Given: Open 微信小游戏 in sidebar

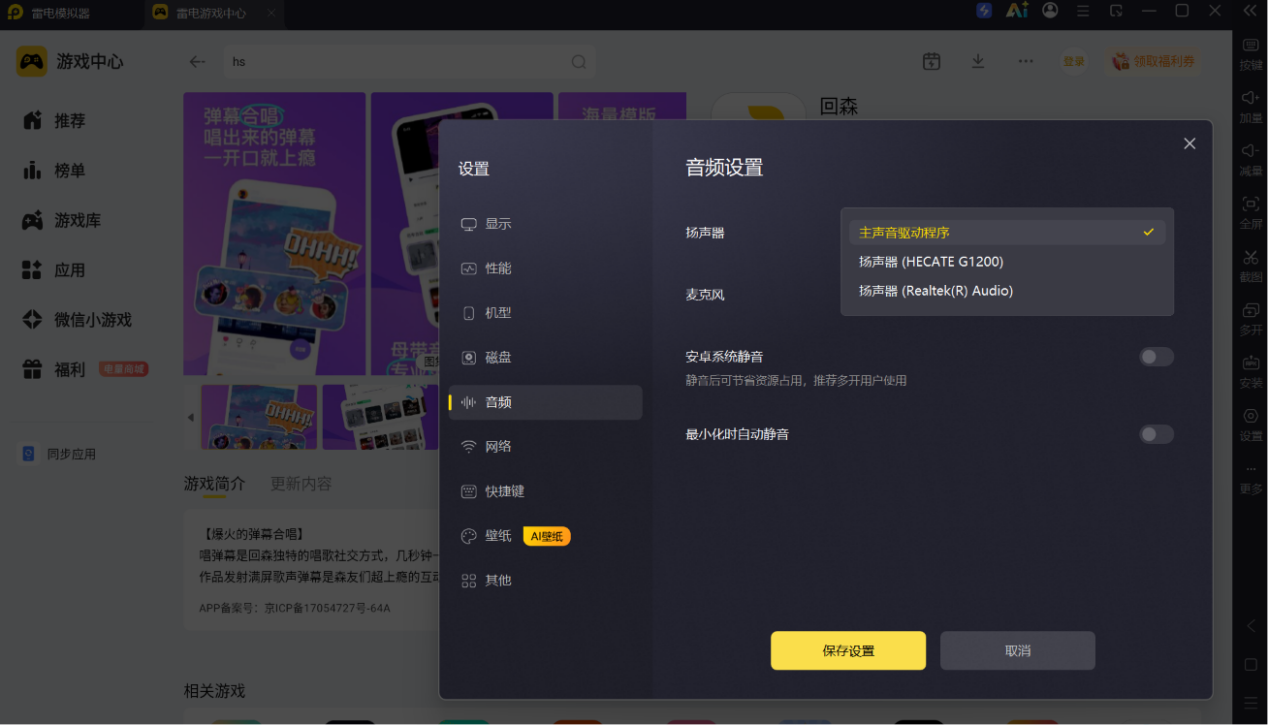Looking at the screenshot, I should pos(78,320).
